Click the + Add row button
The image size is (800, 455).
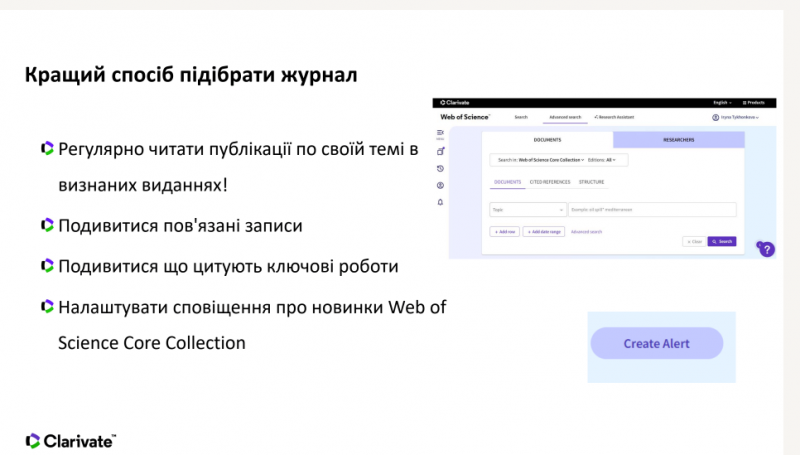click(505, 232)
